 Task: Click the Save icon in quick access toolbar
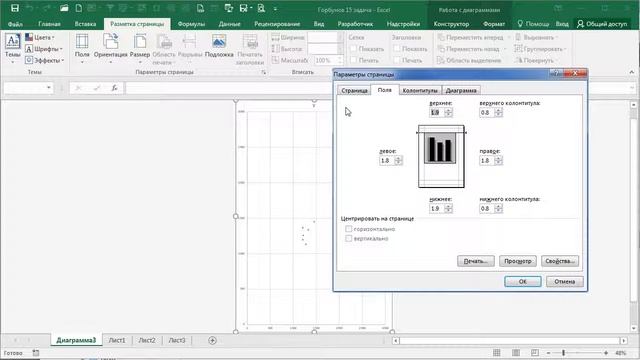point(15,8)
